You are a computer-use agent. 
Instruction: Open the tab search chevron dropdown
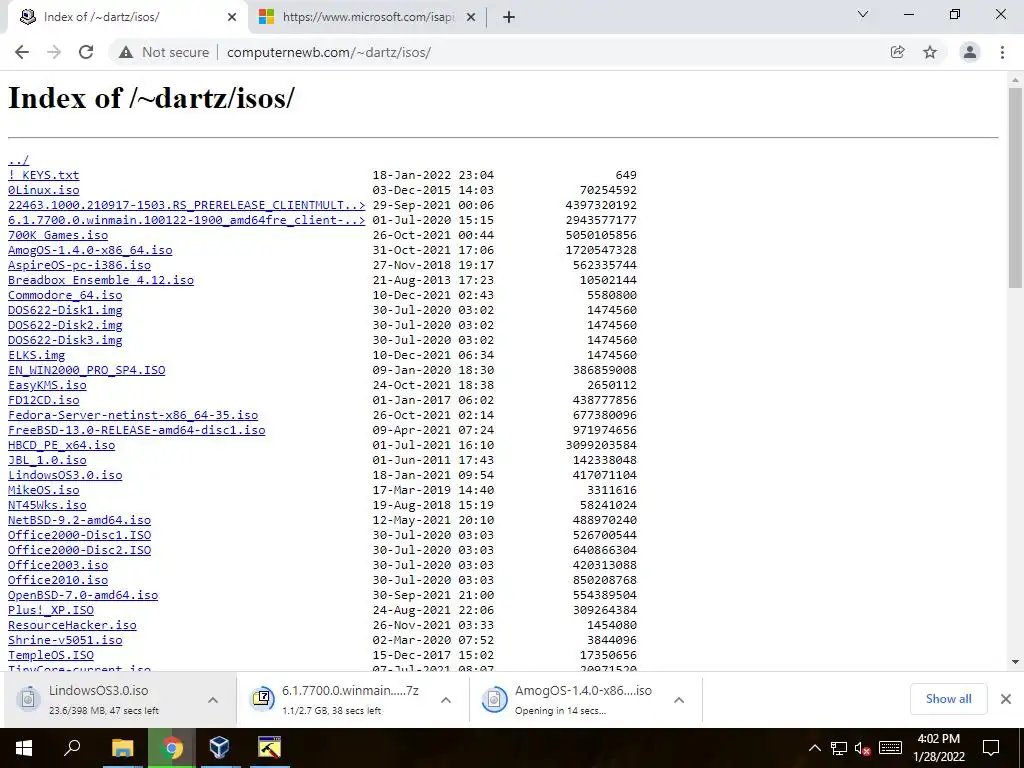click(863, 14)
